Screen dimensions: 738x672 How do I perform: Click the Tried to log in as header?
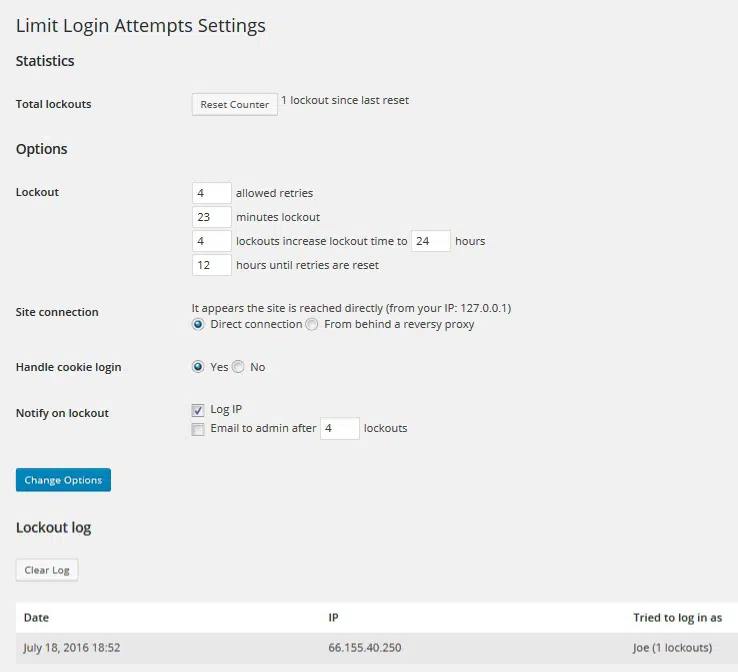(x=677, y=618)
